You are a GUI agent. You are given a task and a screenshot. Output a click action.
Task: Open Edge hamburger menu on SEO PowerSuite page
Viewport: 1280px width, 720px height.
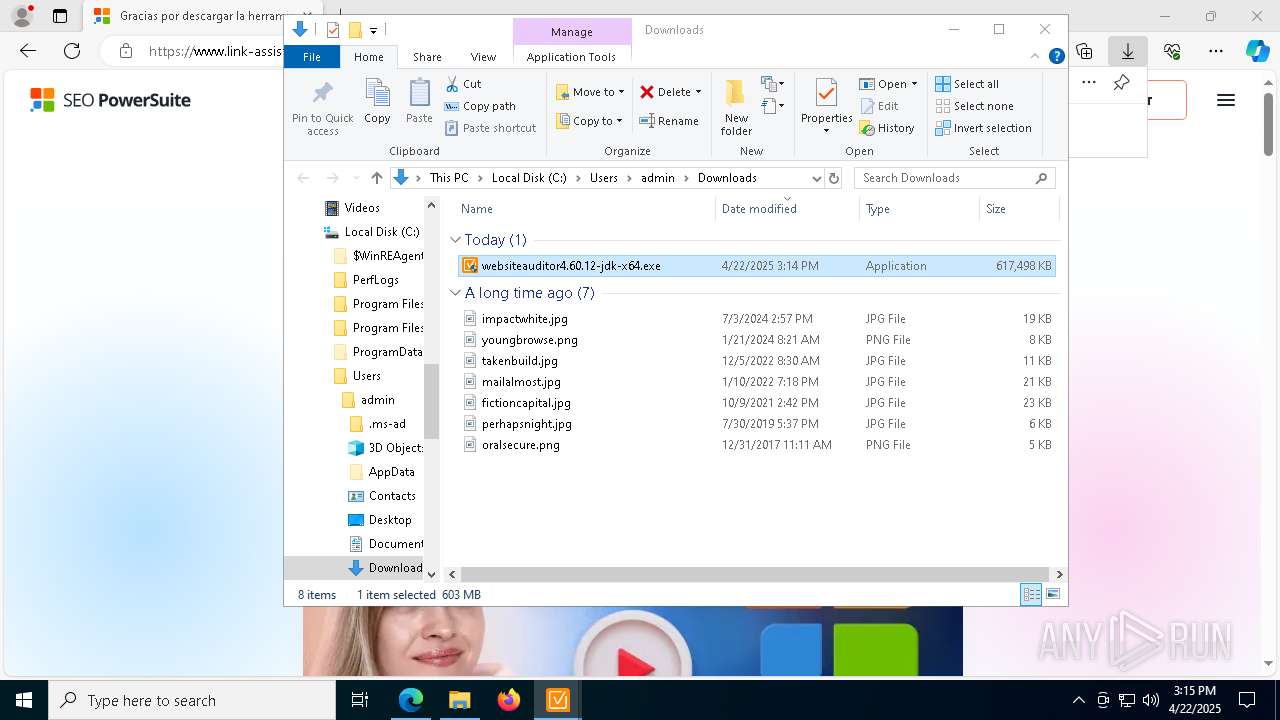pyautogui.click(x=1226, y=100)
